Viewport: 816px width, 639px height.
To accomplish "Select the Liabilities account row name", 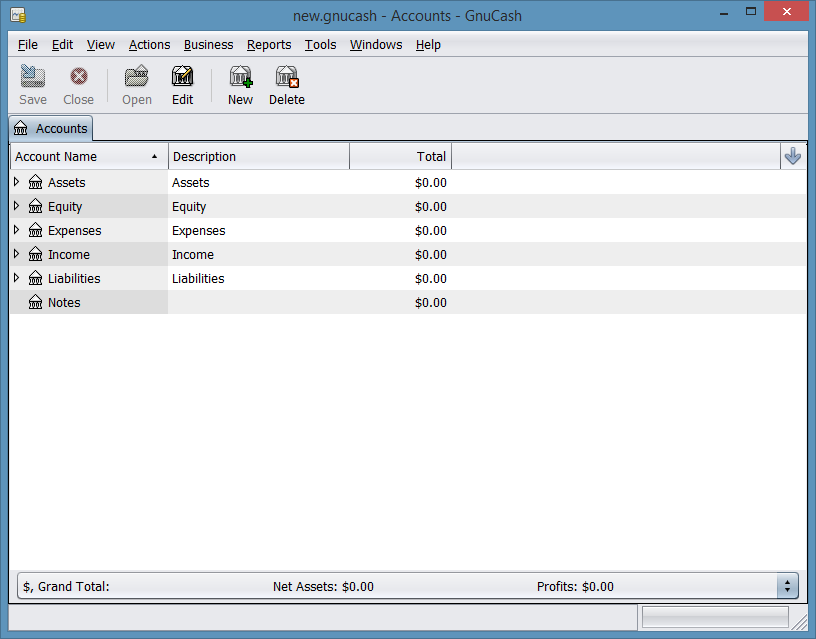I will click(74, 278).
